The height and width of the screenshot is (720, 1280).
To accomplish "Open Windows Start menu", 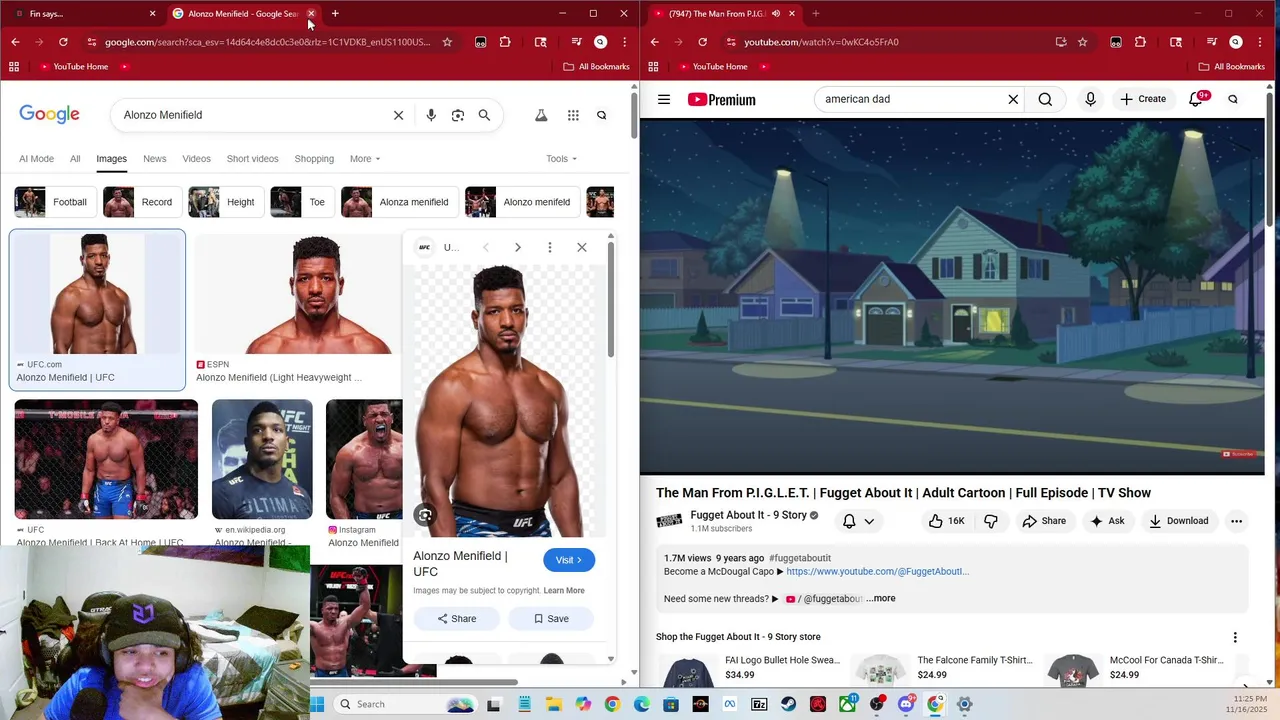I will click(317, 704).
